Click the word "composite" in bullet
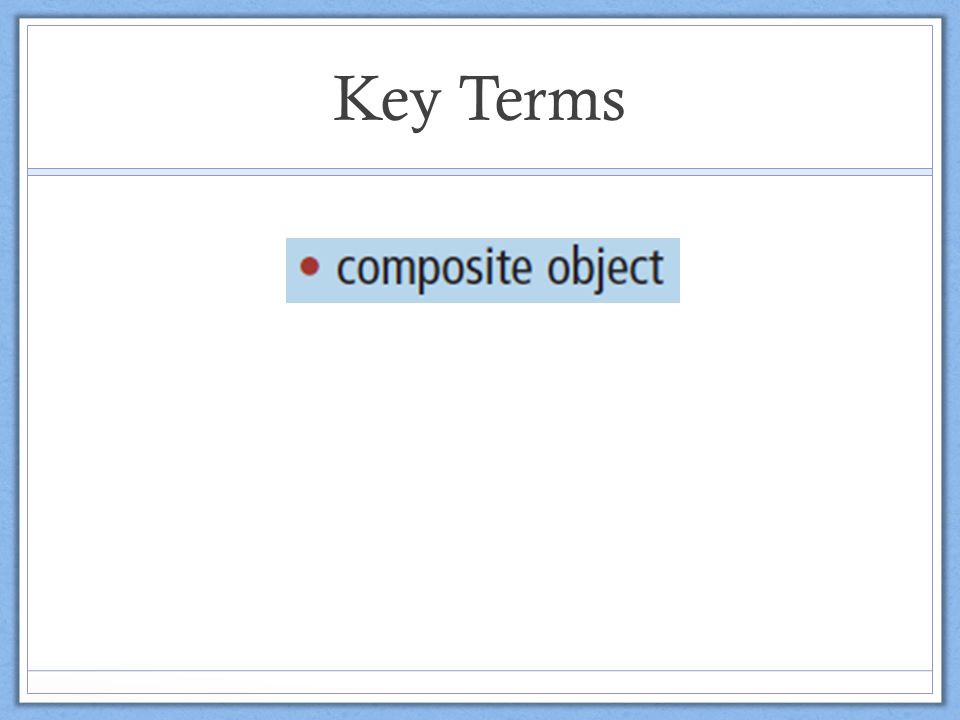 (x=434, y=269)
